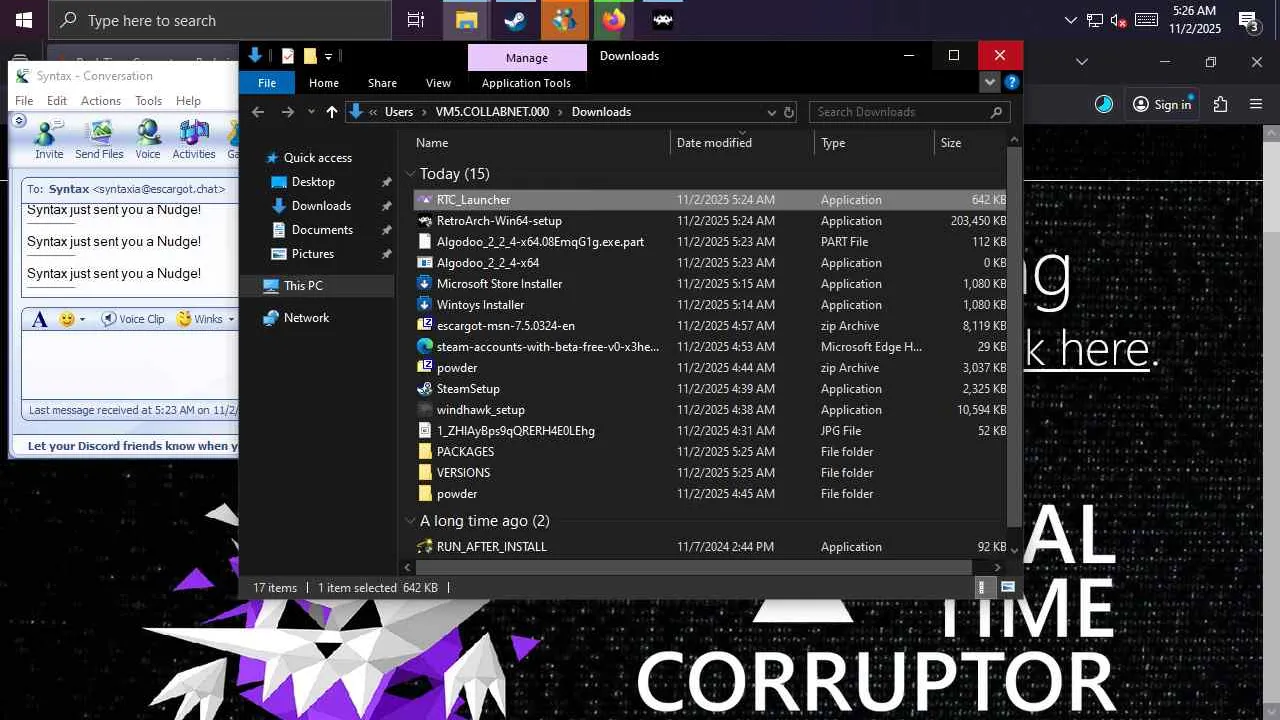Image resolution: width=1280 pixels, height=720 pixels.
Task: Refresh the Downloads folder view
Action: pyautogui.click(x=789, y=112)
